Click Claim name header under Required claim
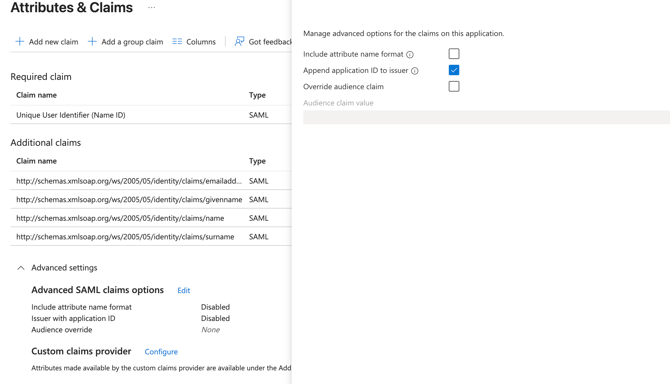This screenshot has height=384, width=670. 36,95
